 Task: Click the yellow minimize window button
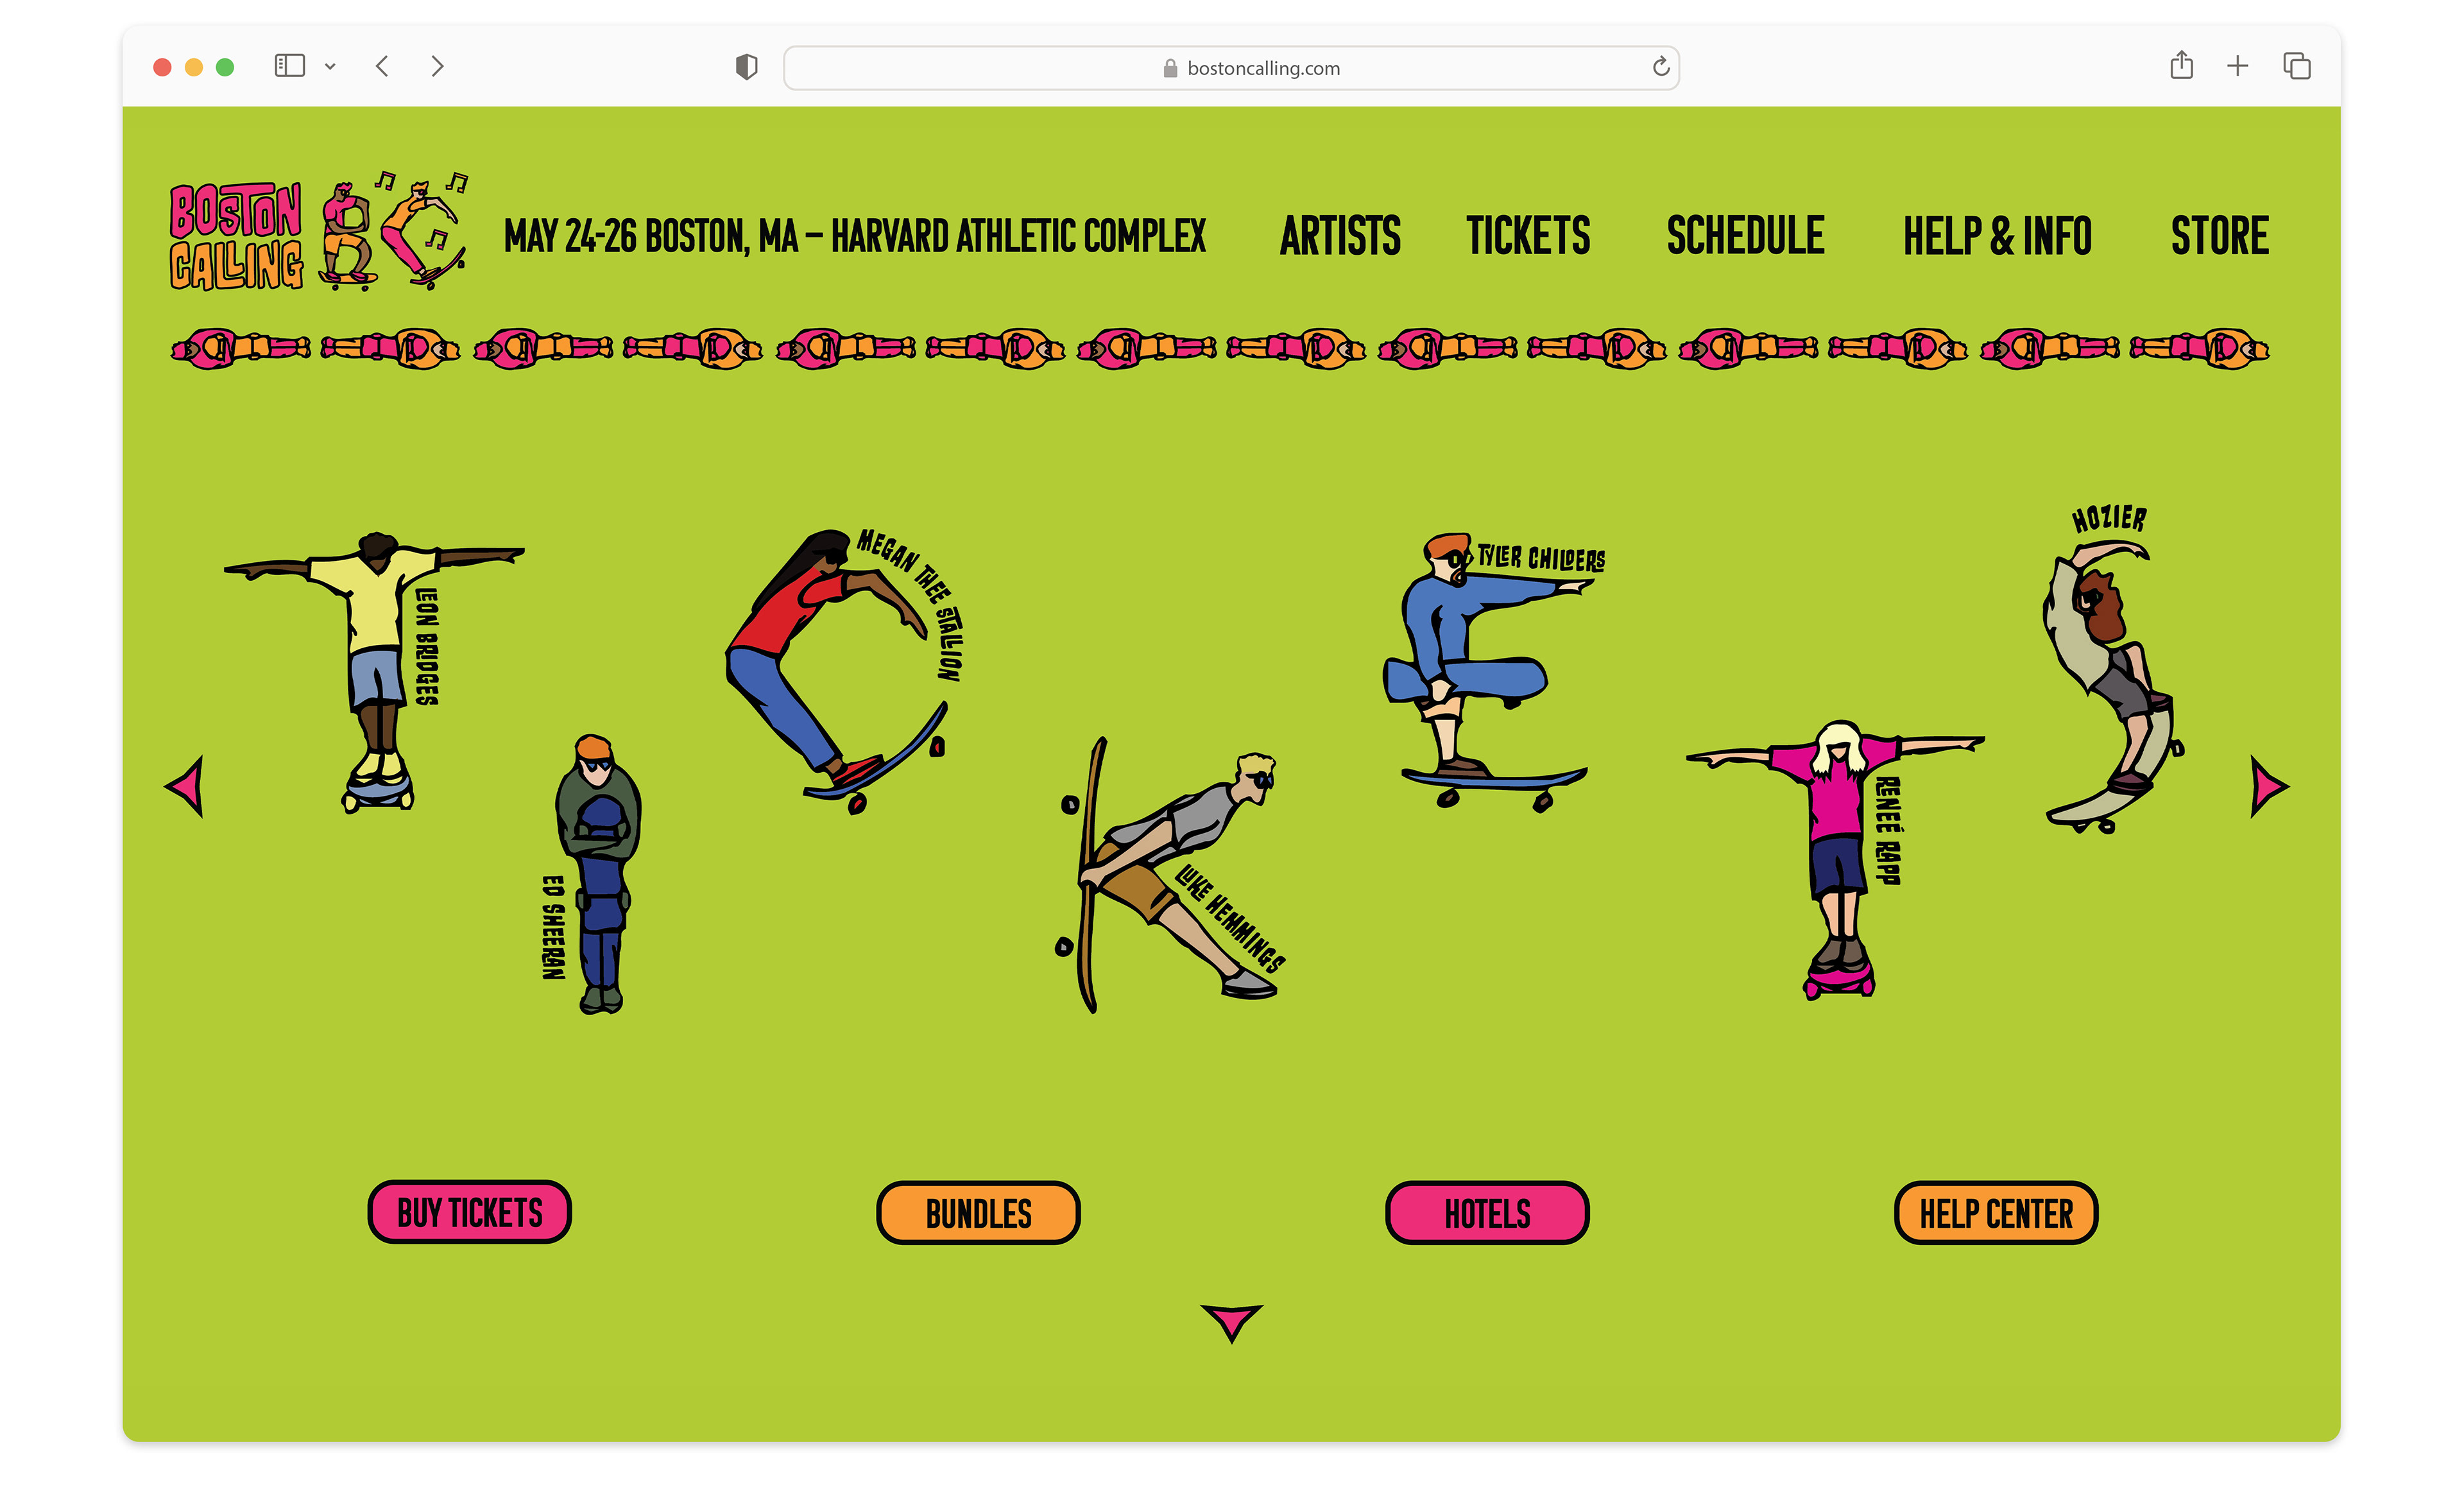point(194,67)
